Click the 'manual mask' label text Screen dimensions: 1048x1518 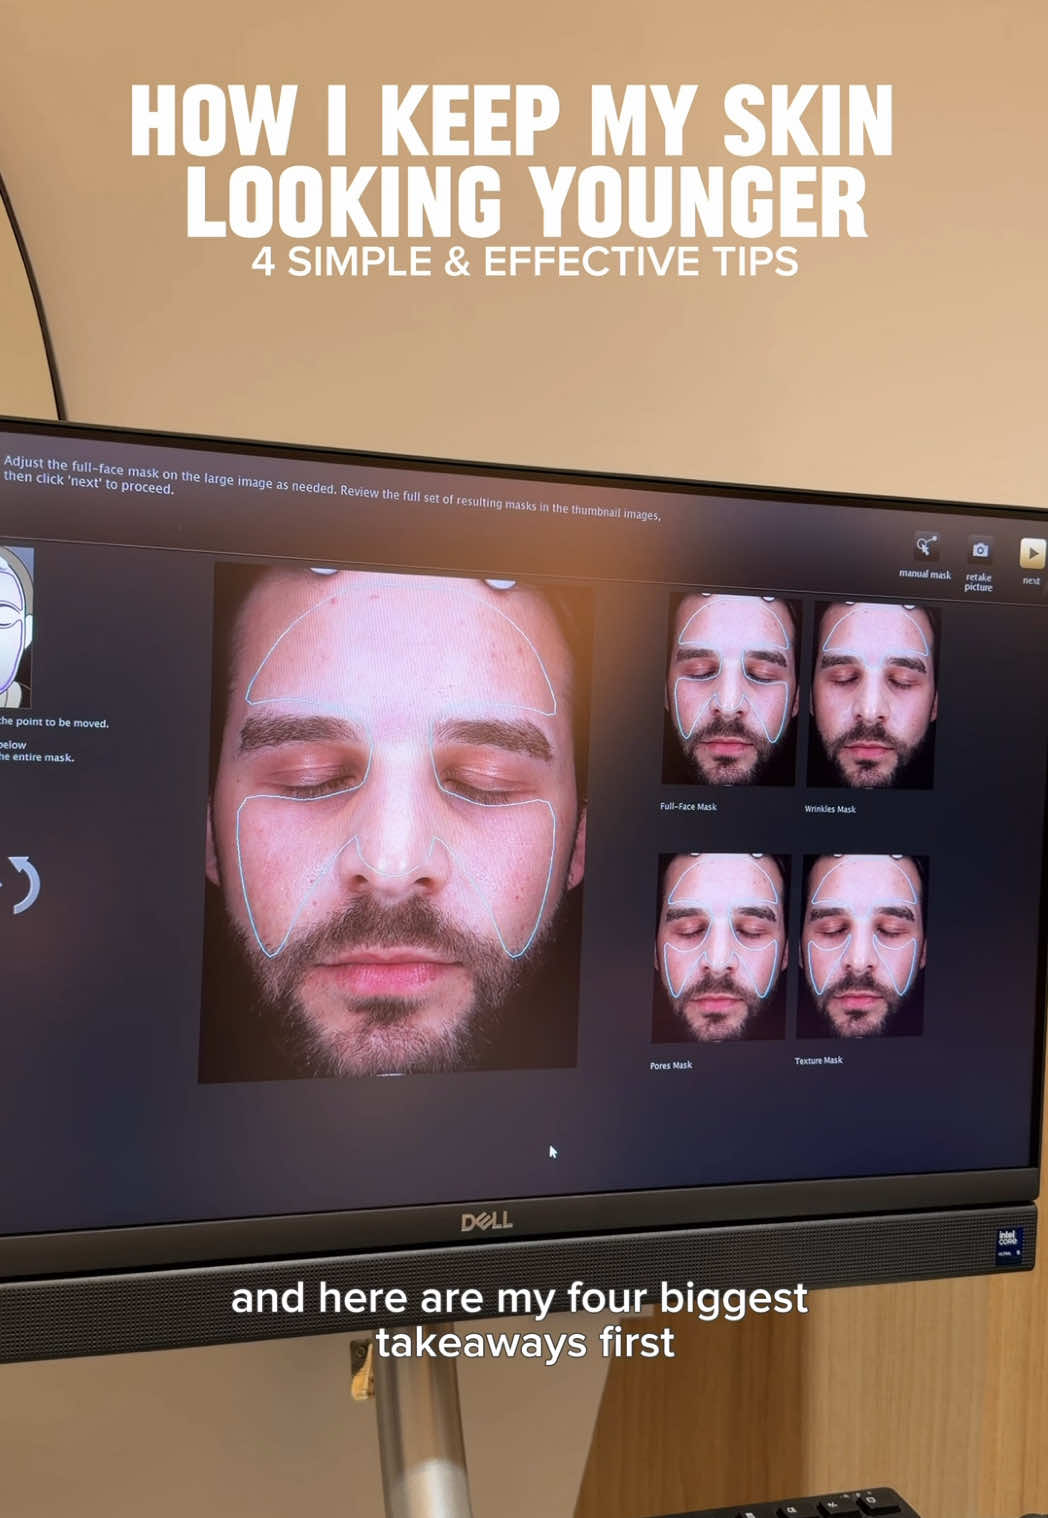tap(925, 574)
